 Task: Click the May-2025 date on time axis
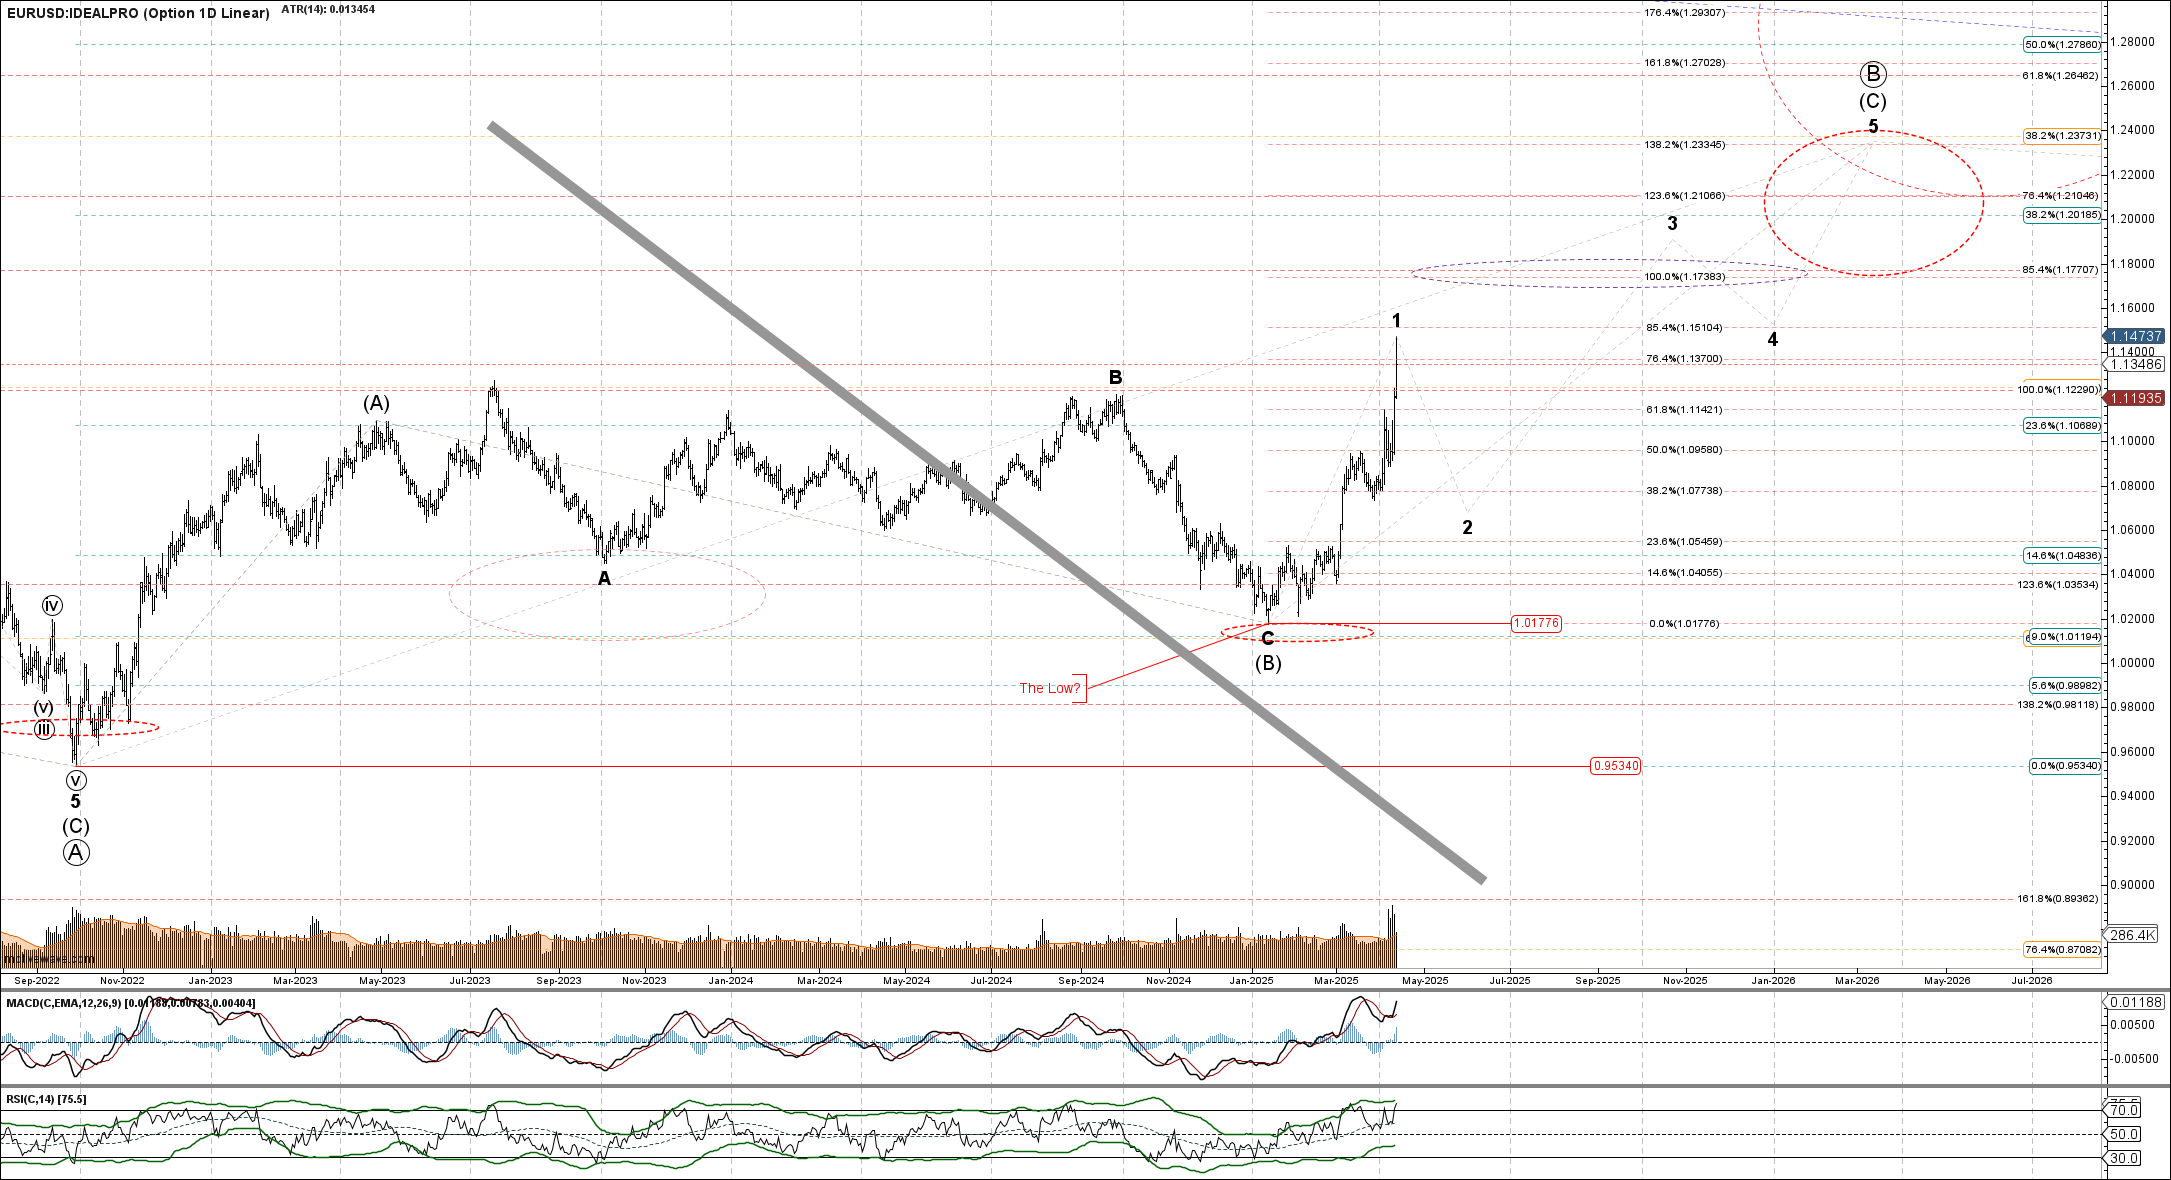1423,980
